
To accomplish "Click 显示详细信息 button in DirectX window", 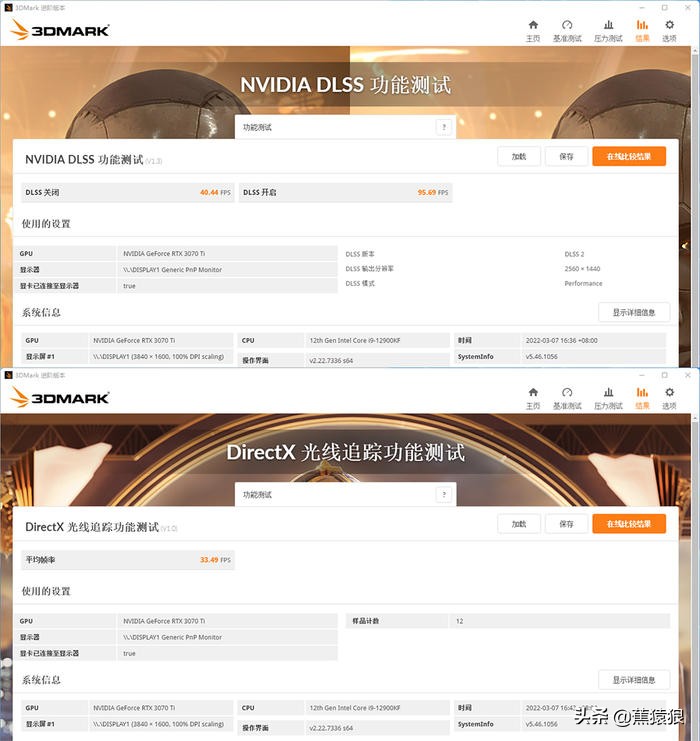I will tap(634, 680).
